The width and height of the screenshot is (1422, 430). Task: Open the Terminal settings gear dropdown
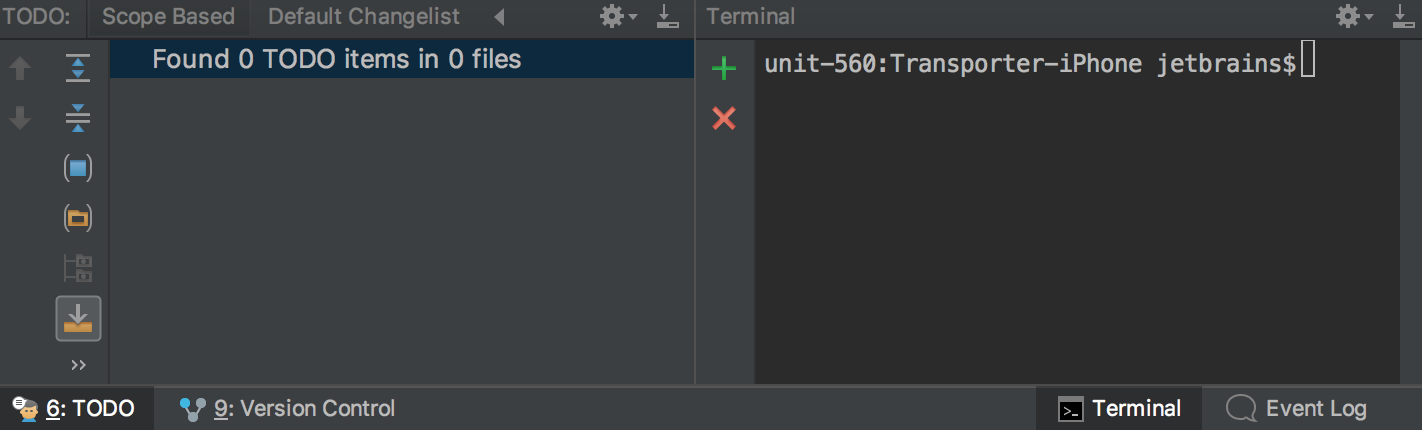1355,16
